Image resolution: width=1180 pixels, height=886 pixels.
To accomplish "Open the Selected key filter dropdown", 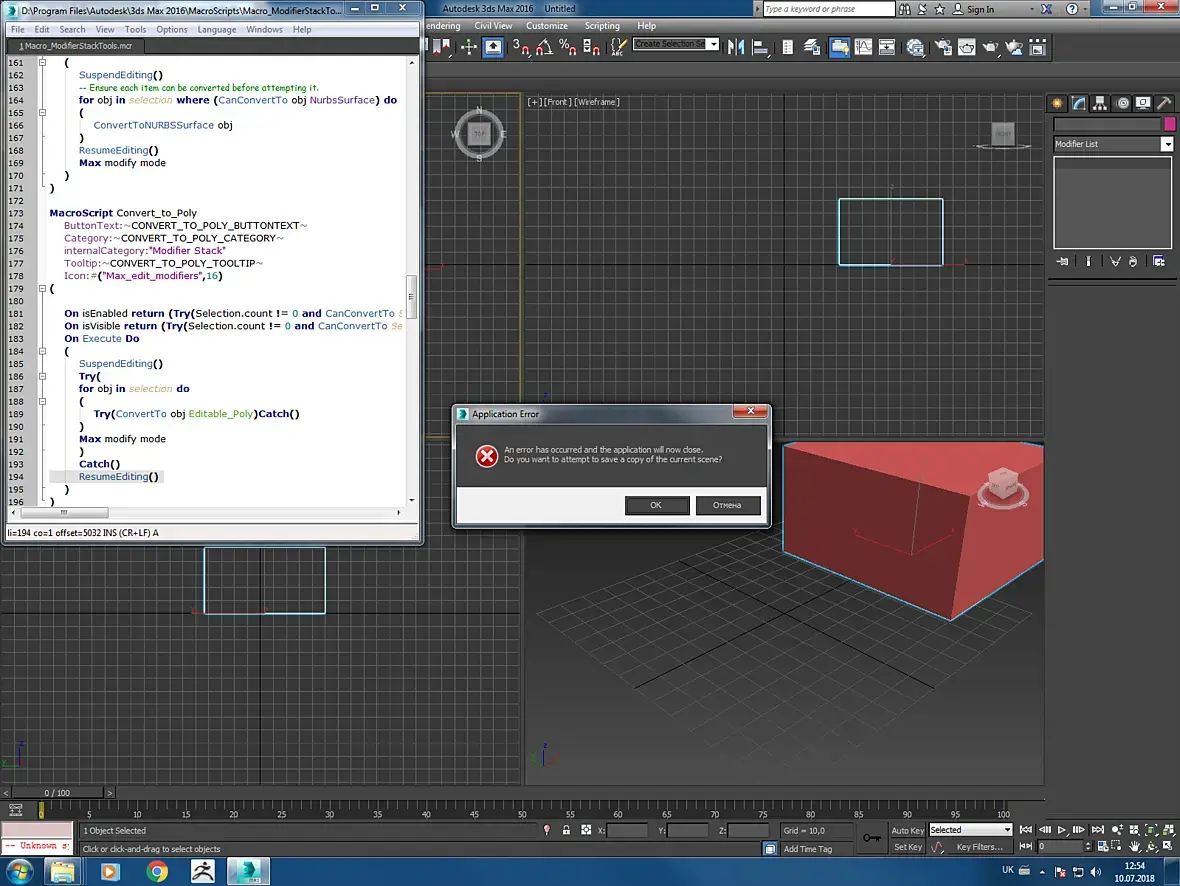I will click(971, 830).
